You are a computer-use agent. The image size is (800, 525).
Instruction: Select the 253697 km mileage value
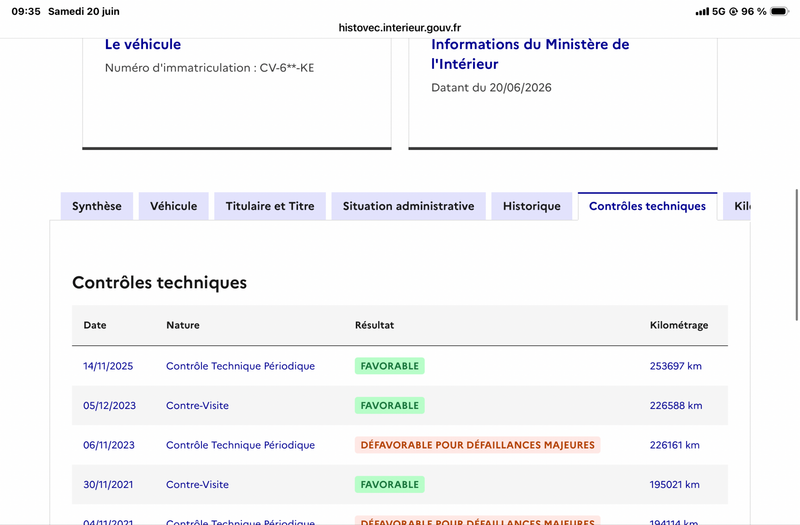[676, 366]
